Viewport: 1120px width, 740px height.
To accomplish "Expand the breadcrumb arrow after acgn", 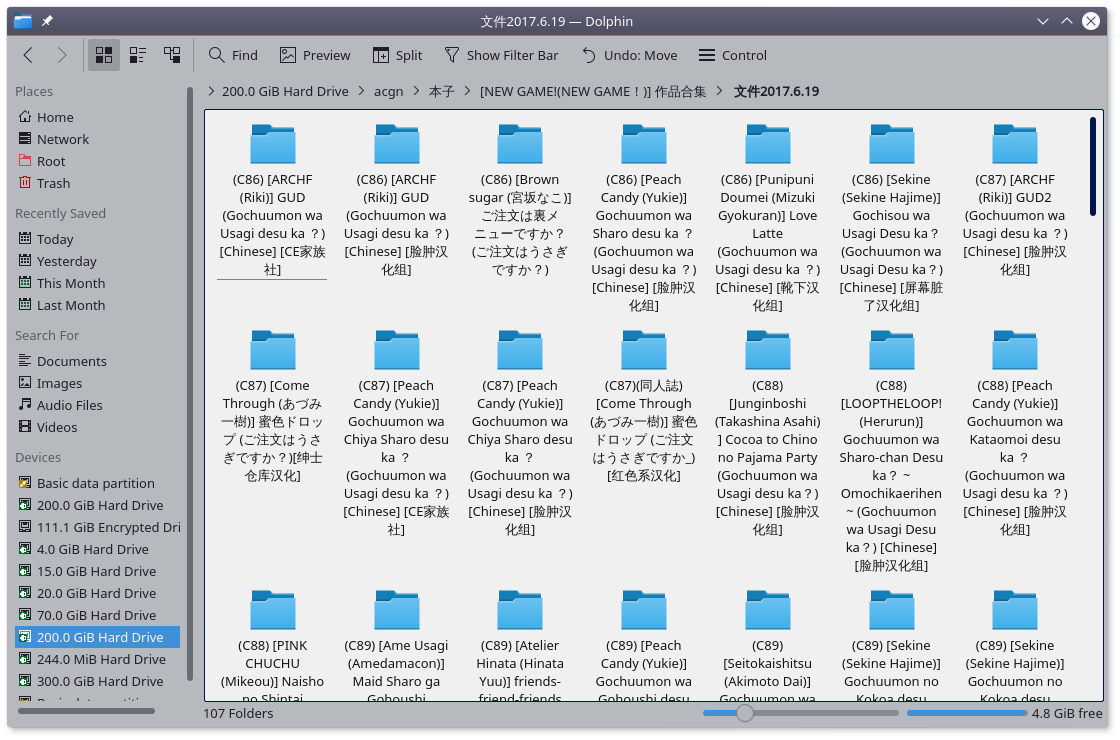I will coord(416,91).
